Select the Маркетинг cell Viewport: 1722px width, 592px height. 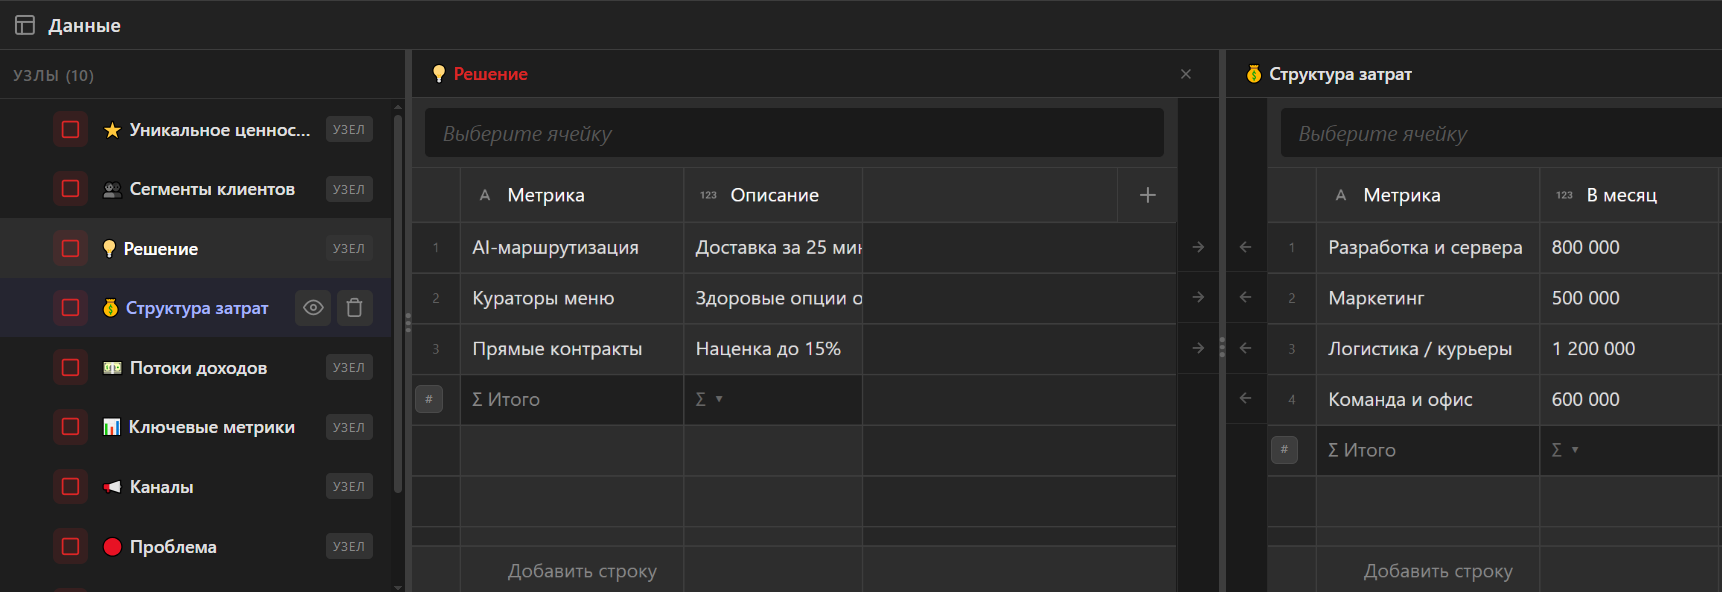pyautogui.click(x=1428, y=298)
